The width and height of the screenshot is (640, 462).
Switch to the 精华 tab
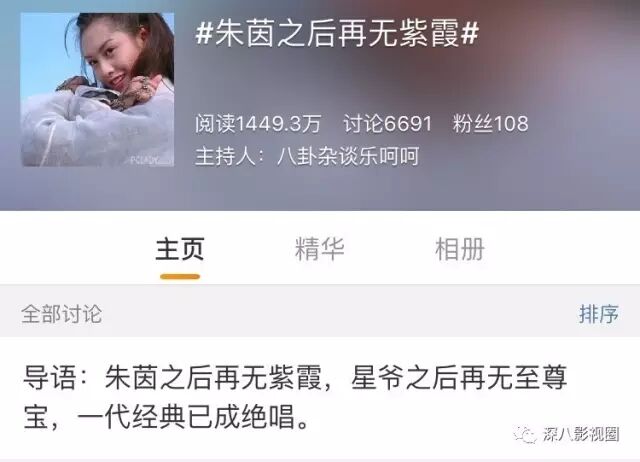click(320, 249)
